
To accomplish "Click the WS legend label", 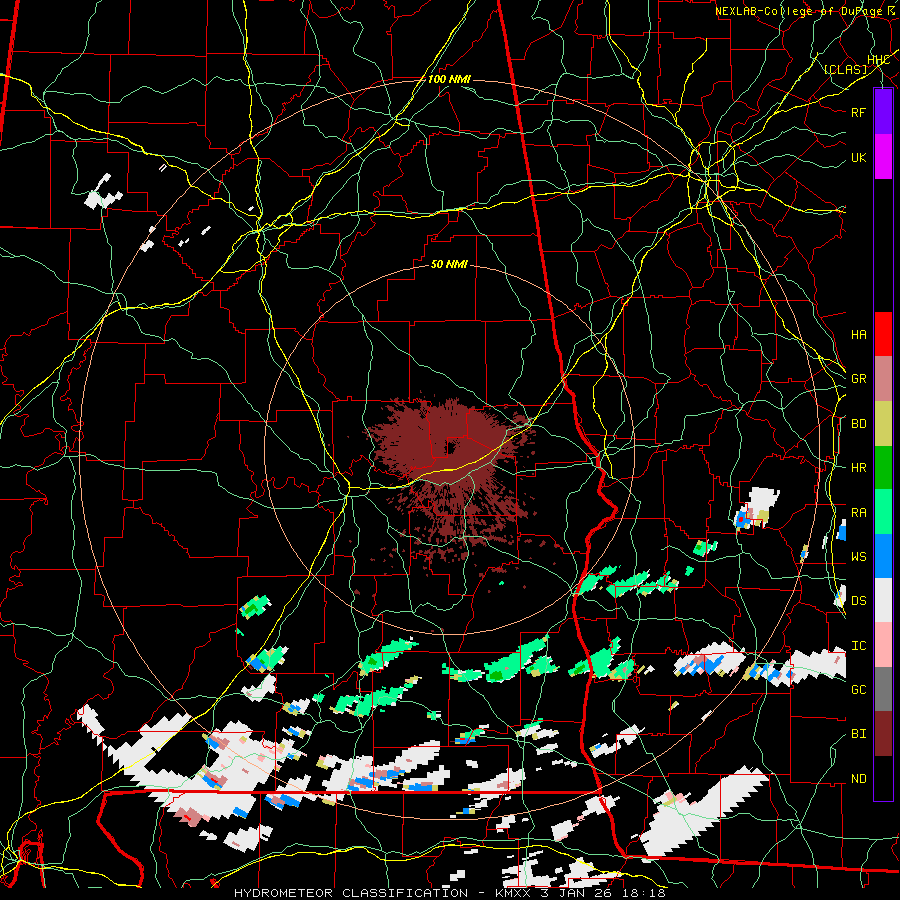I will point(858,557).
